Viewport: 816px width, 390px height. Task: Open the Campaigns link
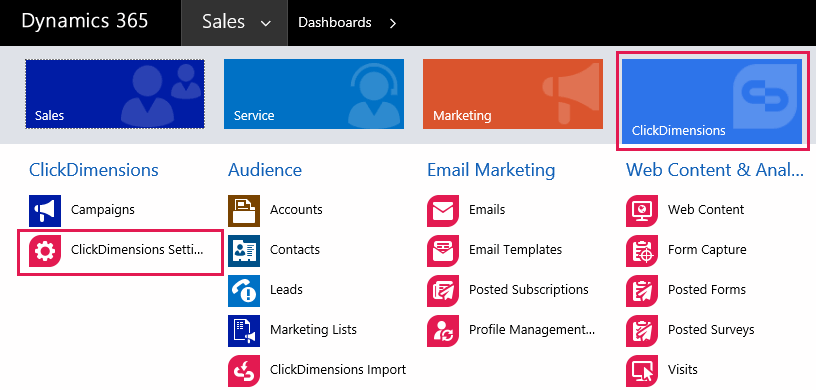(x=103, y=210)
